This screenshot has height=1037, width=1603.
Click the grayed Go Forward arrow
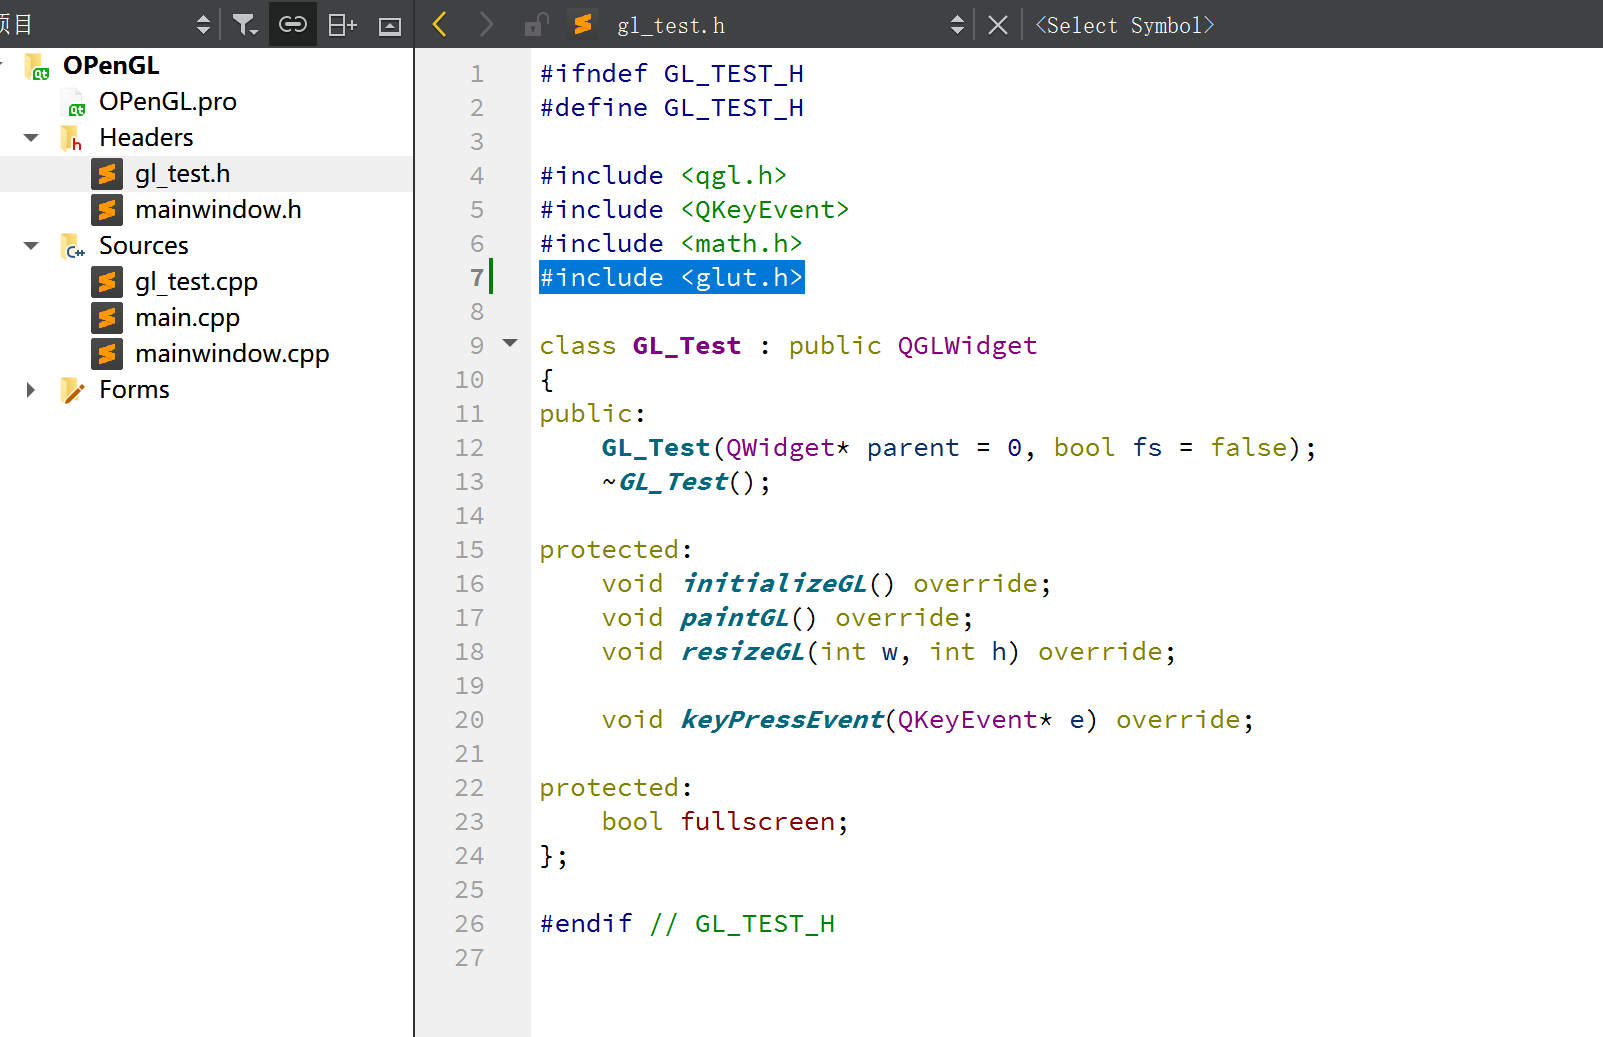485,24
